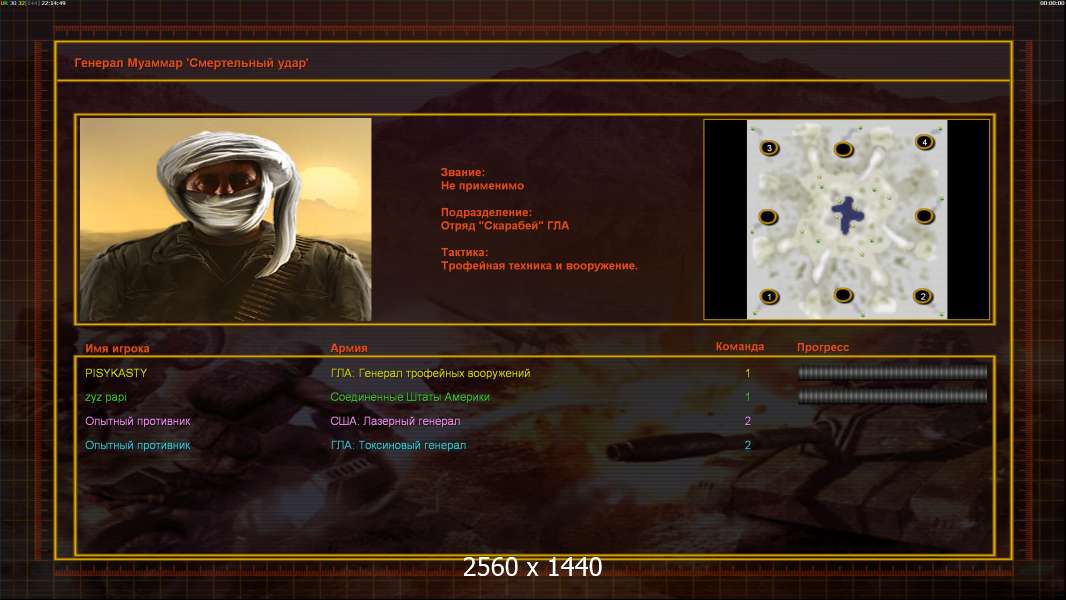1066x600 pixels.
Task: Click the Армия column header
Action: click(x=349, y=348)
